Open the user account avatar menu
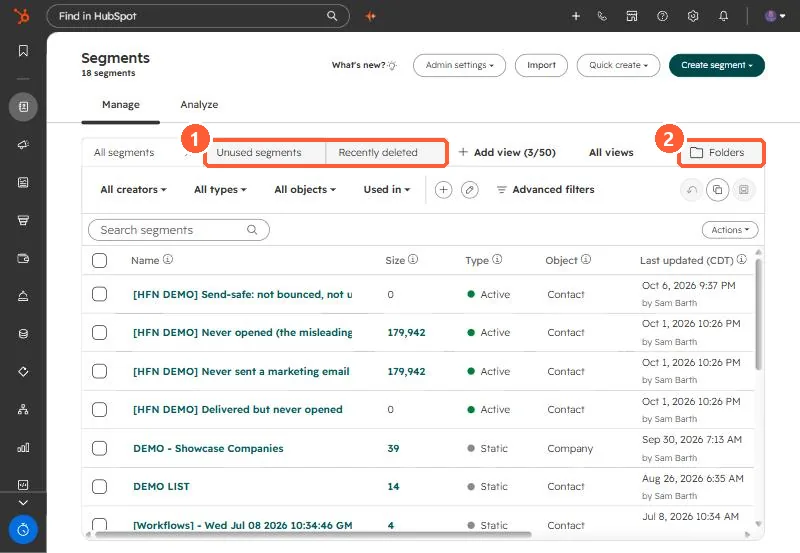 (x=775, y=16)
